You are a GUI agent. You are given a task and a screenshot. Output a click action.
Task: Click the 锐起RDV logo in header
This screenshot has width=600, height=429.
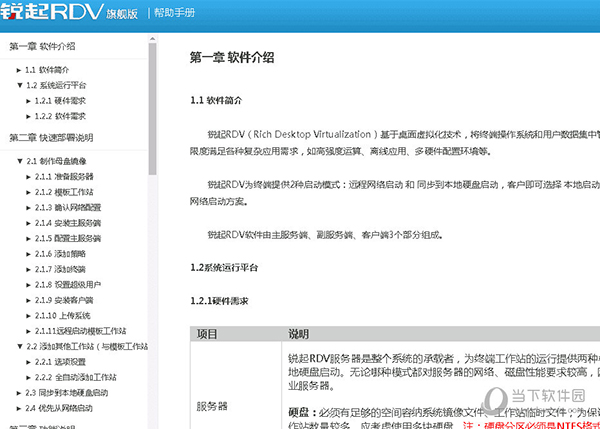click(x=70, y=14)
